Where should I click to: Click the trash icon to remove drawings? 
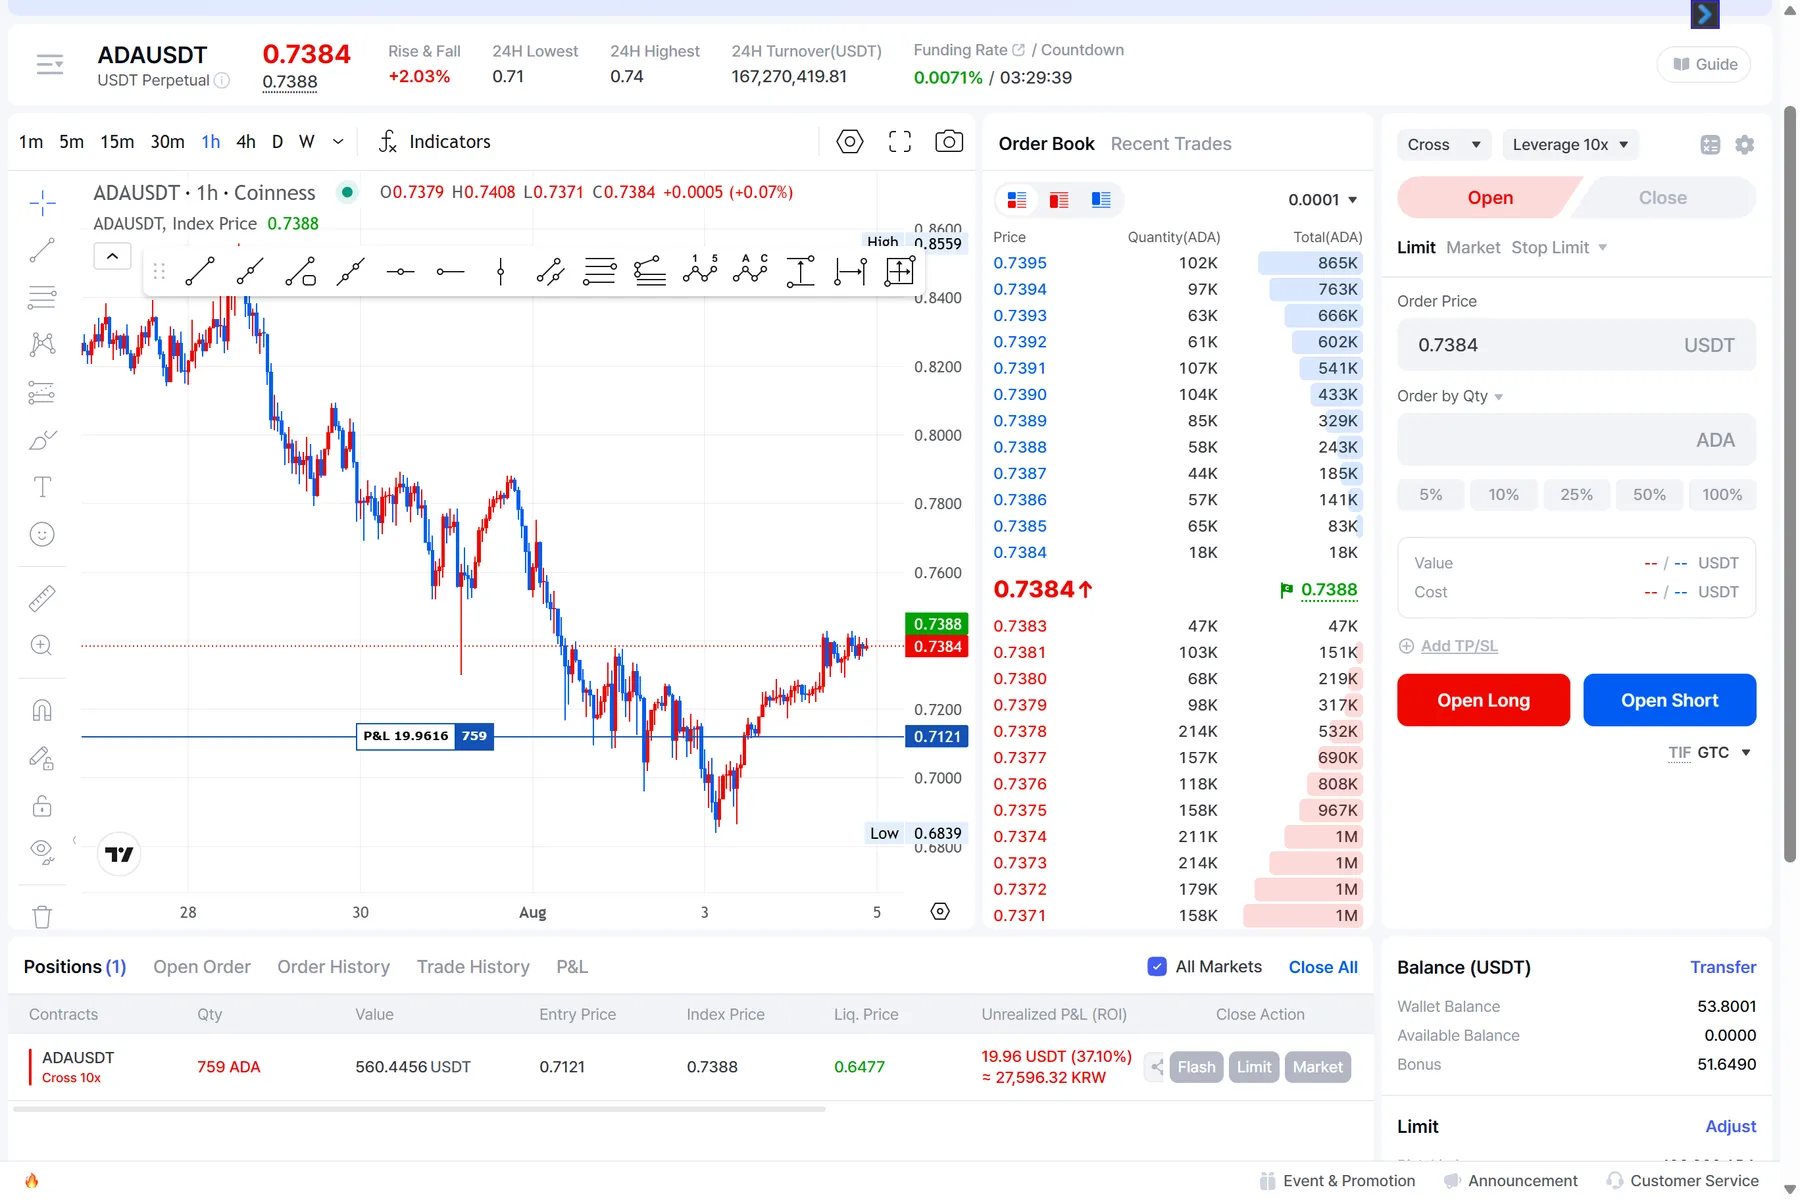[42, 916]
